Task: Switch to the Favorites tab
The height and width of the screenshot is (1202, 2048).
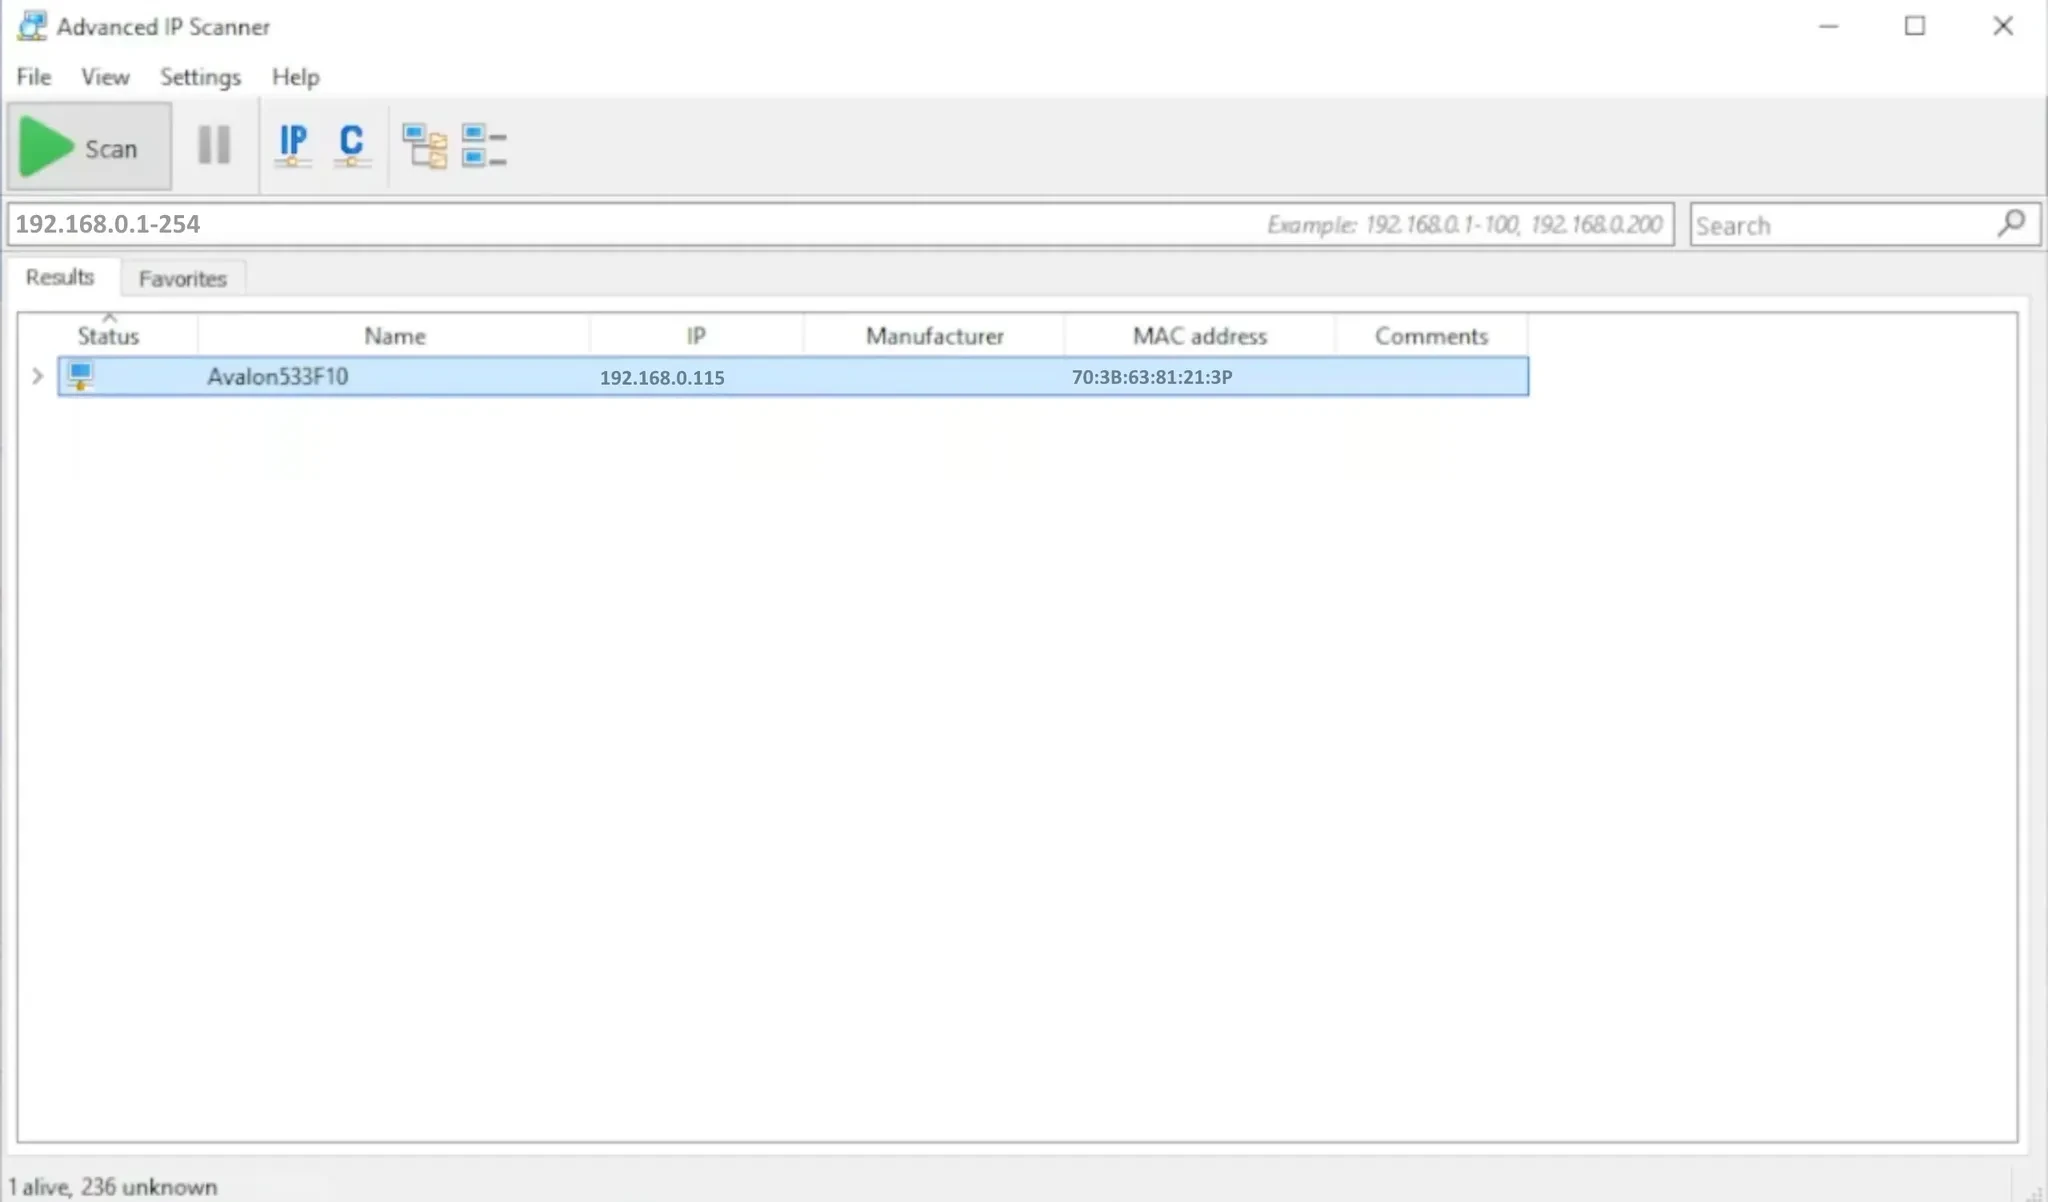Action: click(x=182, y=278)
